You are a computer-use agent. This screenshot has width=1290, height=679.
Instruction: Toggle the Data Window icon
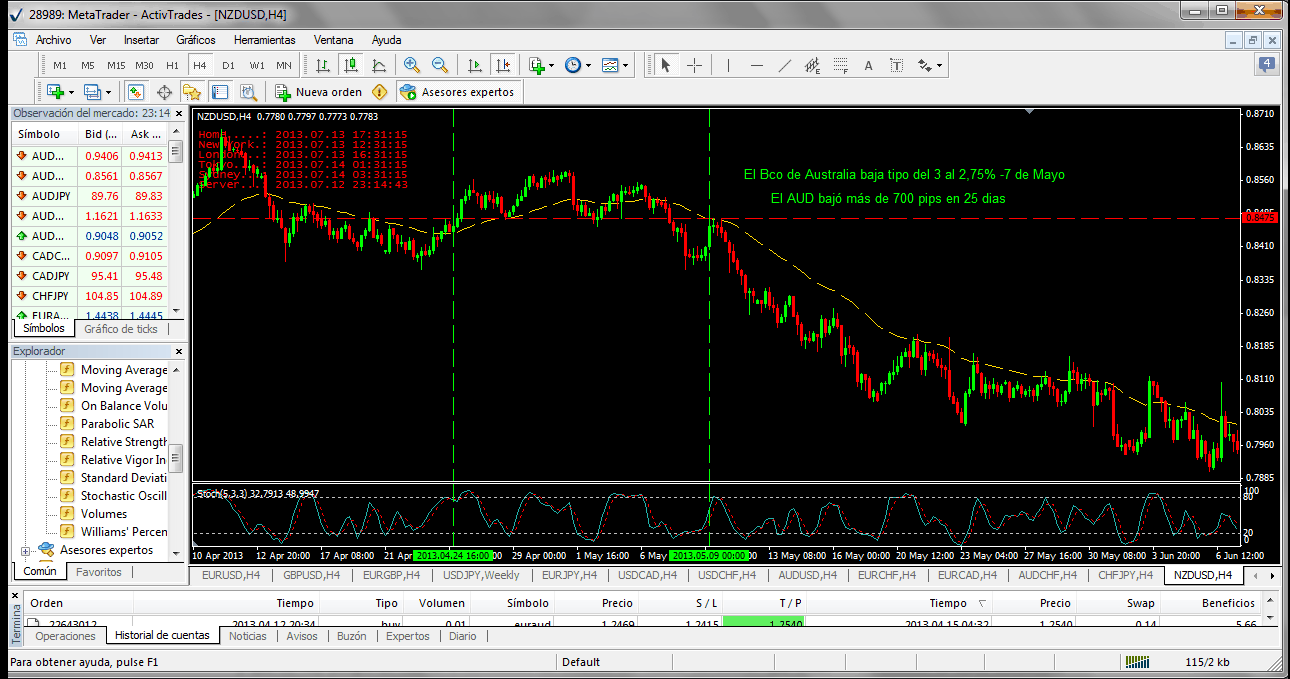pos(164,92)
